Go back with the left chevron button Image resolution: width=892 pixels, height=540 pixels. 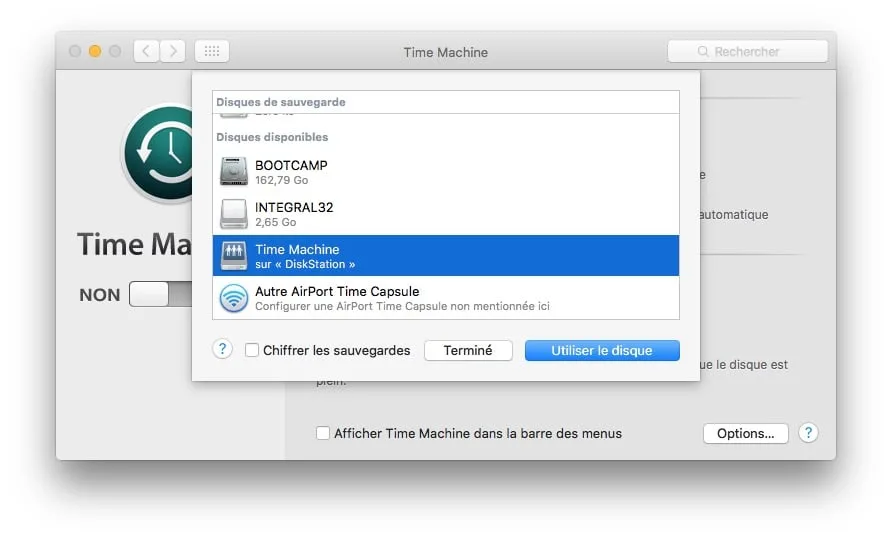tap(146, 51)
